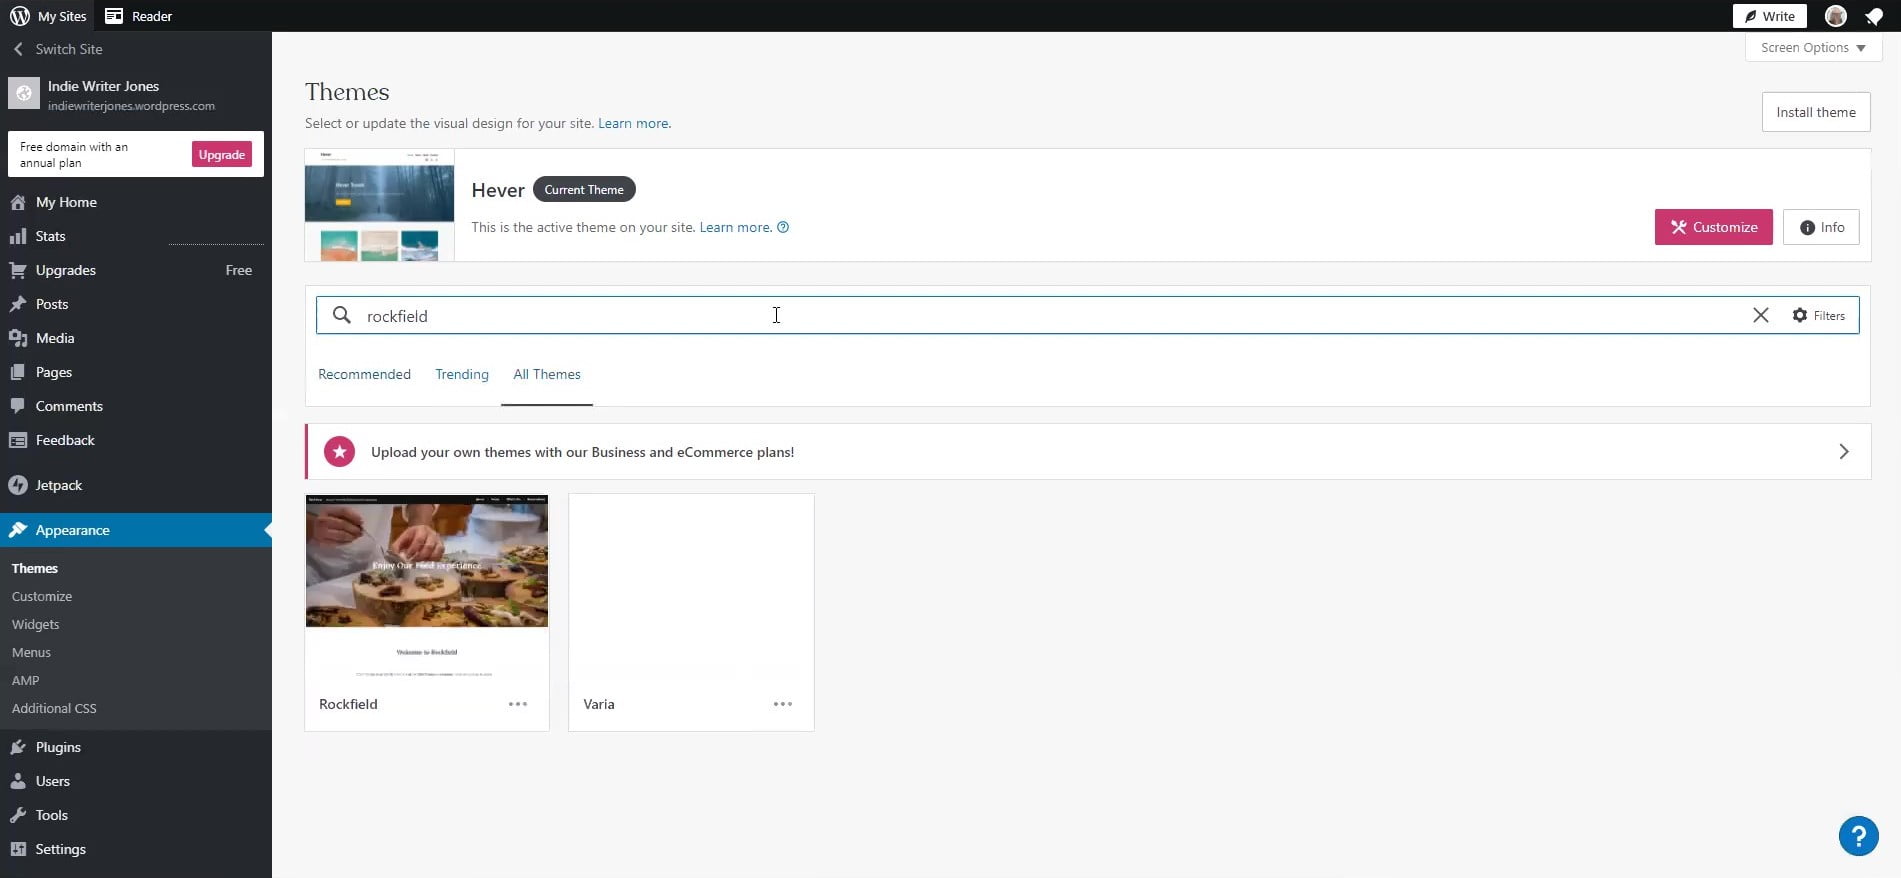
Task: Switch to the Recommended tab
Action: tap(364, 374)
